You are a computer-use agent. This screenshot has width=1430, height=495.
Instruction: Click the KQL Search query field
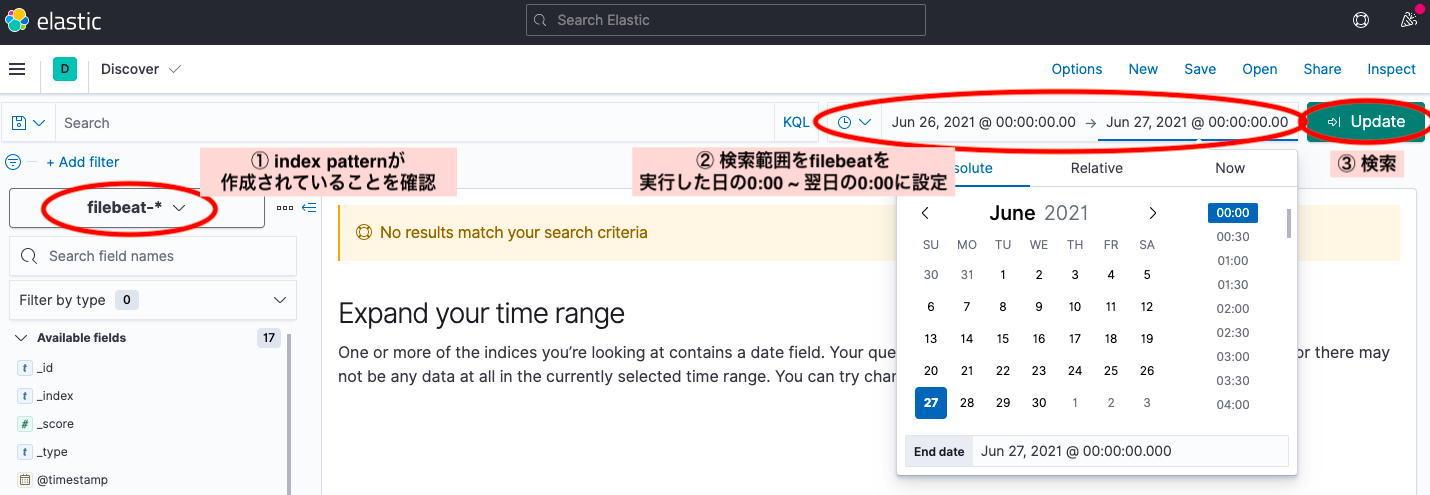(416, 123)
